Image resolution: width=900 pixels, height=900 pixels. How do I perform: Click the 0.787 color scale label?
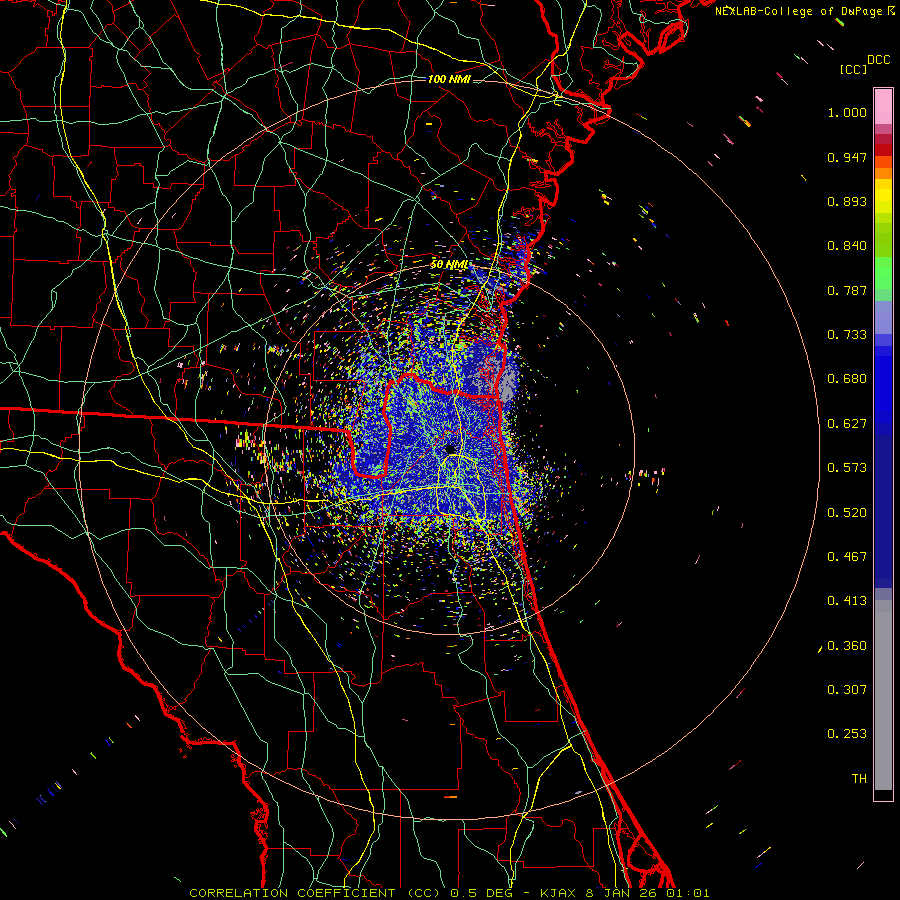point(847,290)
